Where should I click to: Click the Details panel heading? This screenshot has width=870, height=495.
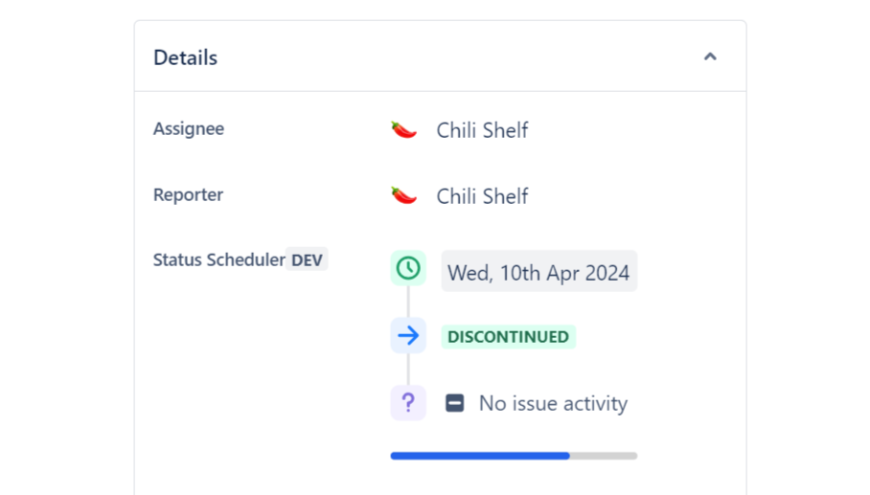pyautogui.click(x=185, y=58)
